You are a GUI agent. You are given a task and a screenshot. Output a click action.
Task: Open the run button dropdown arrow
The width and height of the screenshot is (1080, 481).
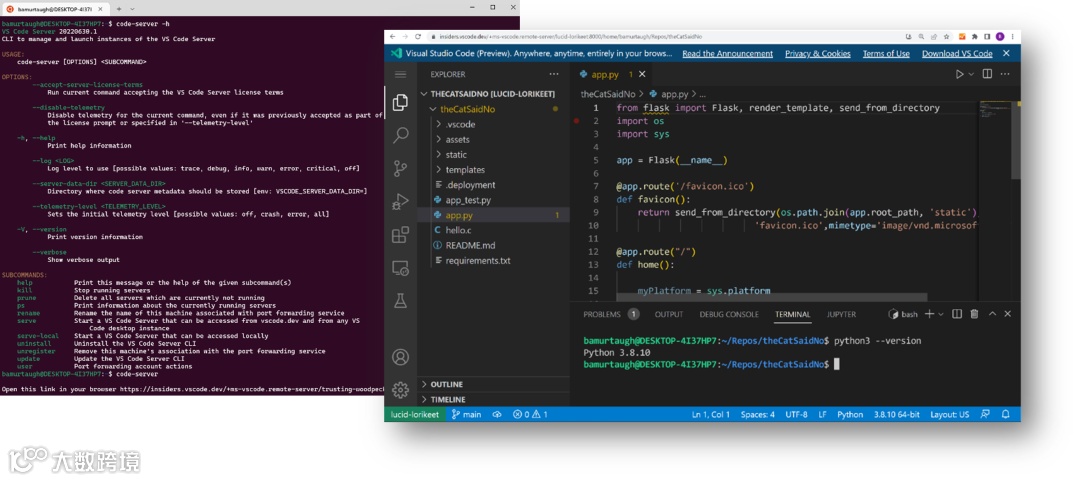(971, 74)
